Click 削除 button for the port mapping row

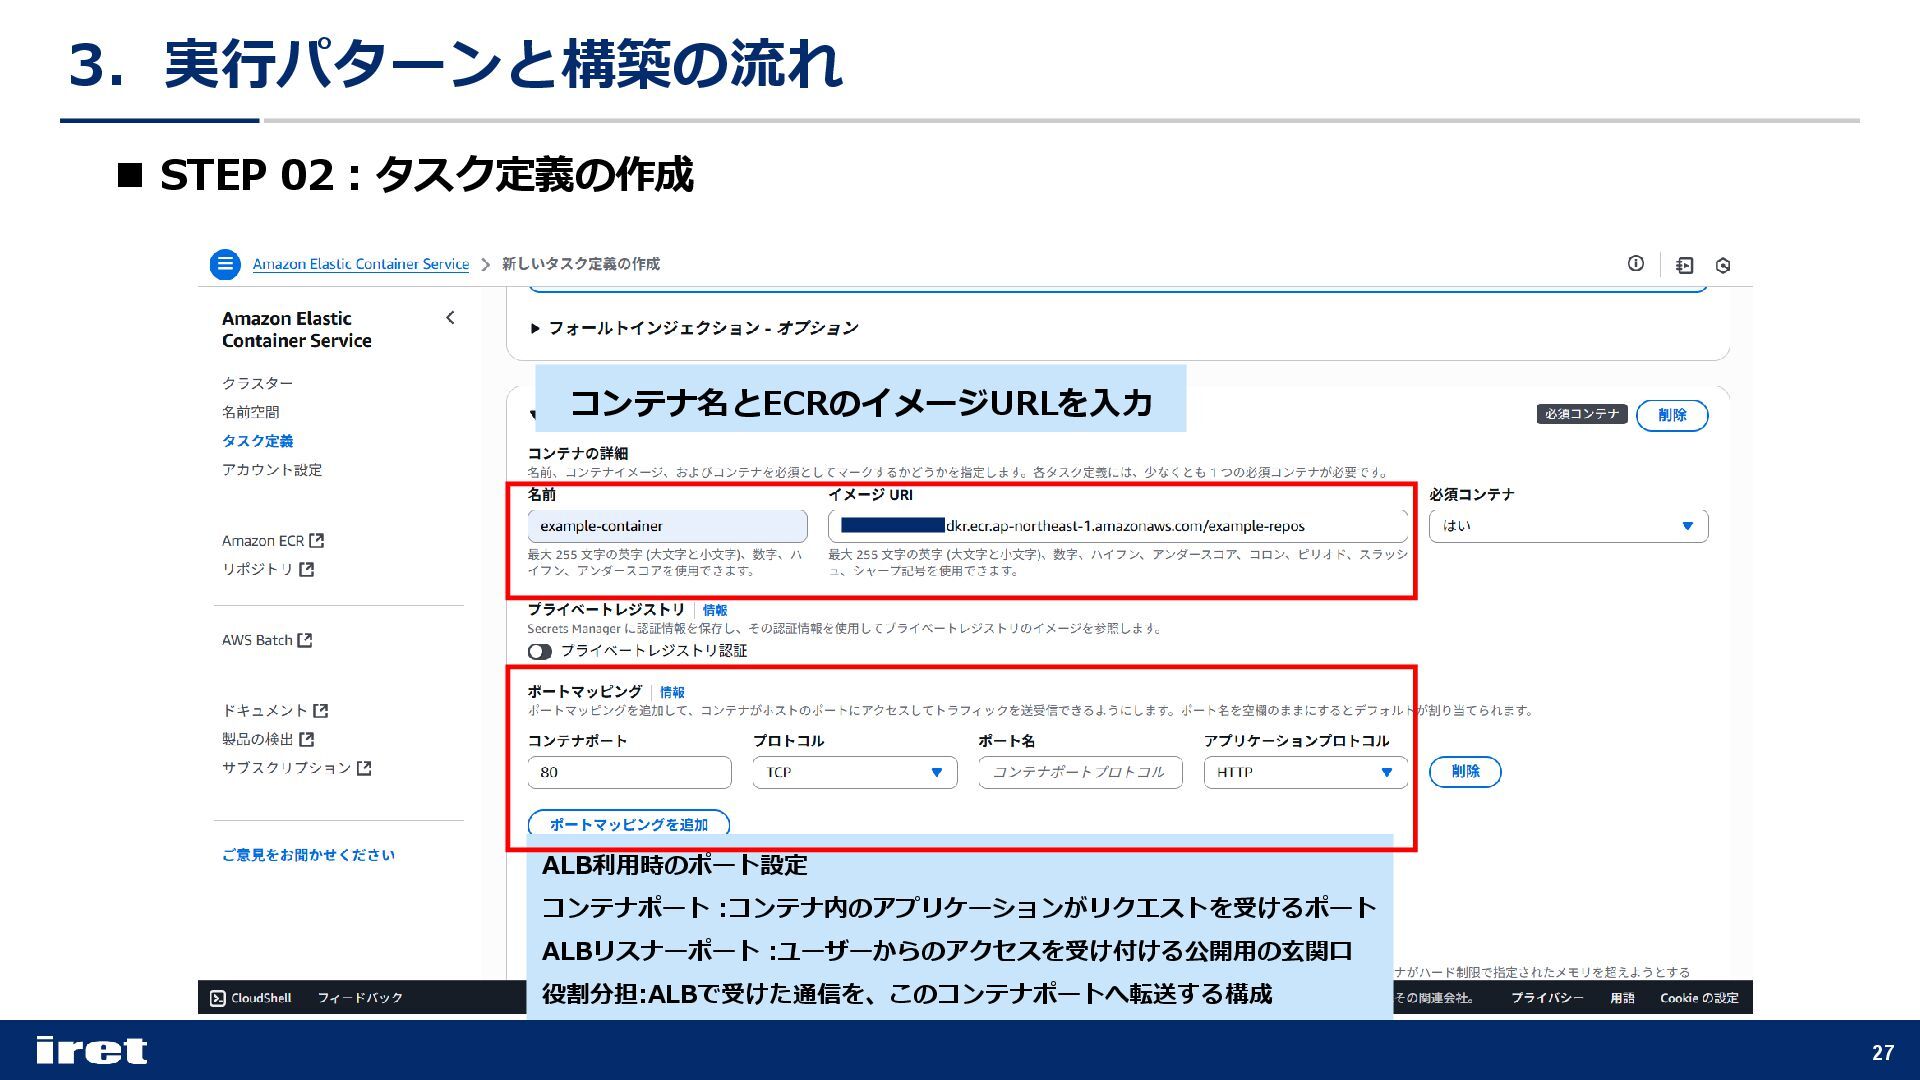(1465, 771)
